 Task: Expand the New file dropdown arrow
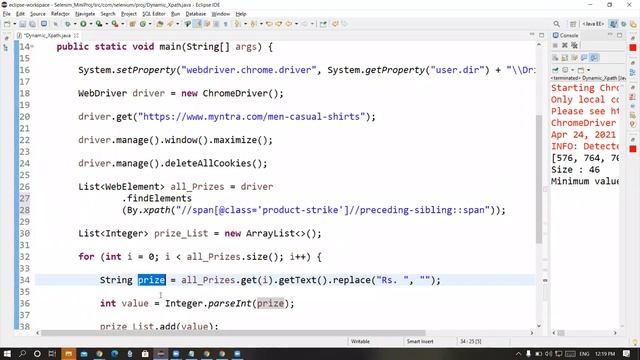pos(15,24)
